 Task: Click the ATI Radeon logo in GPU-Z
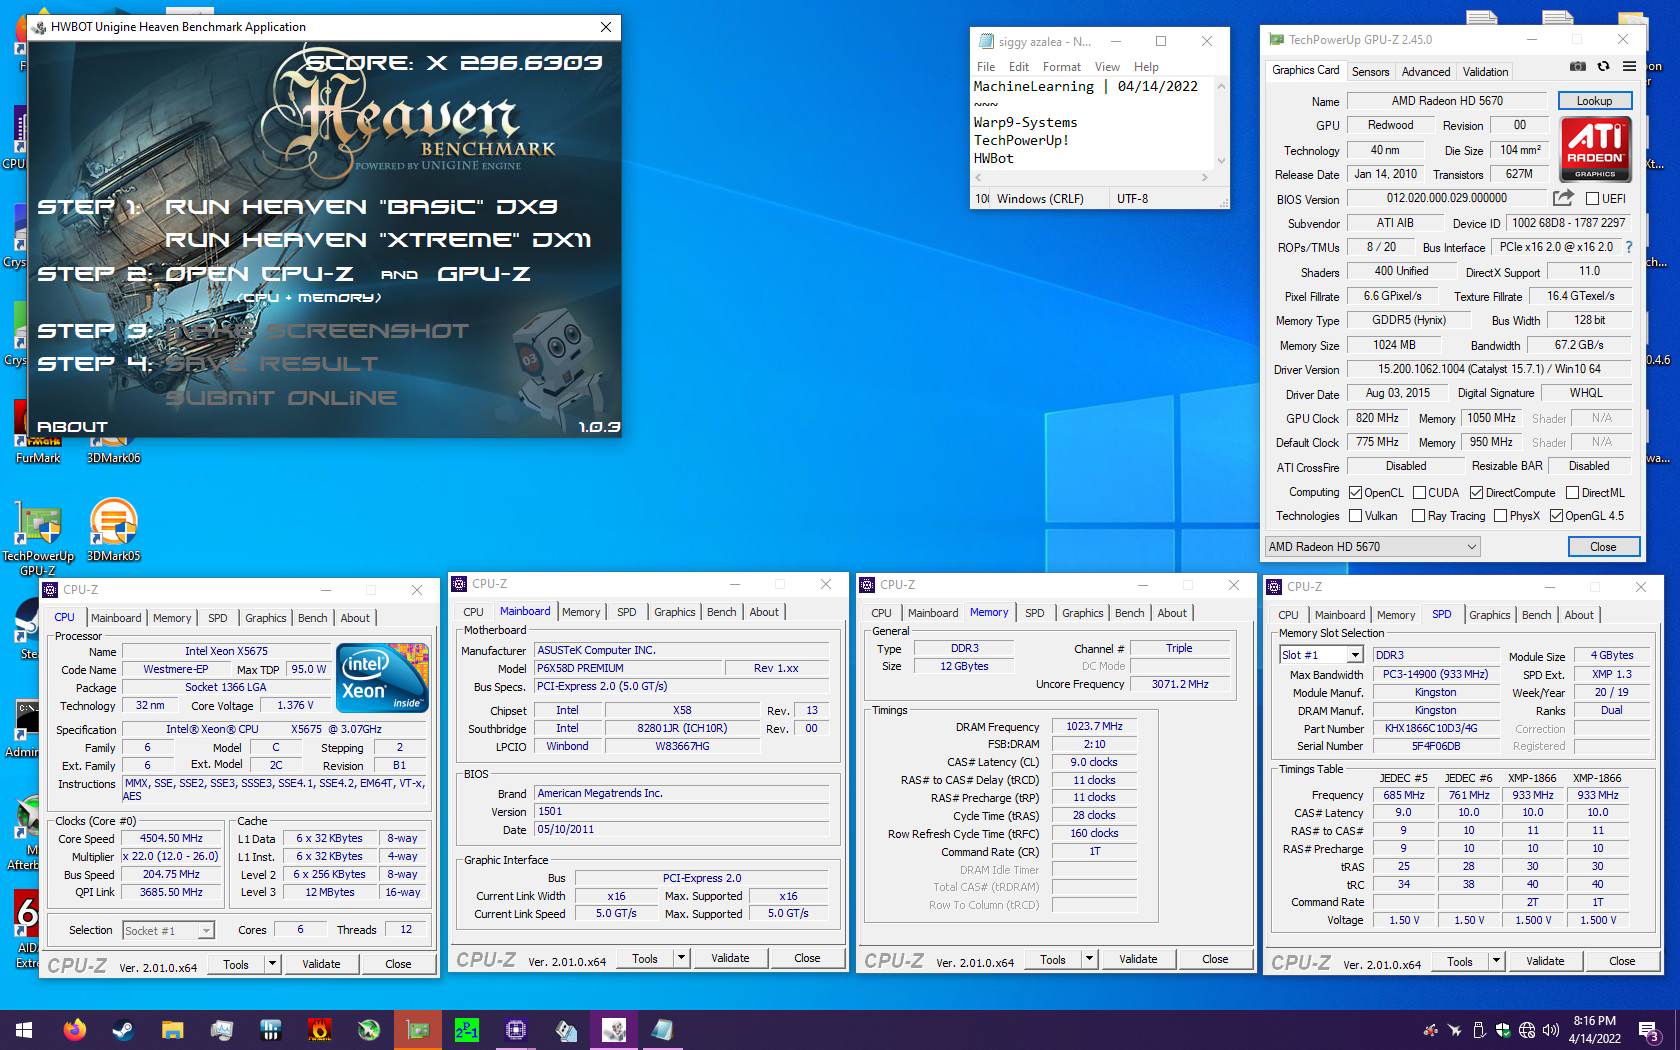pos(1595,149)
